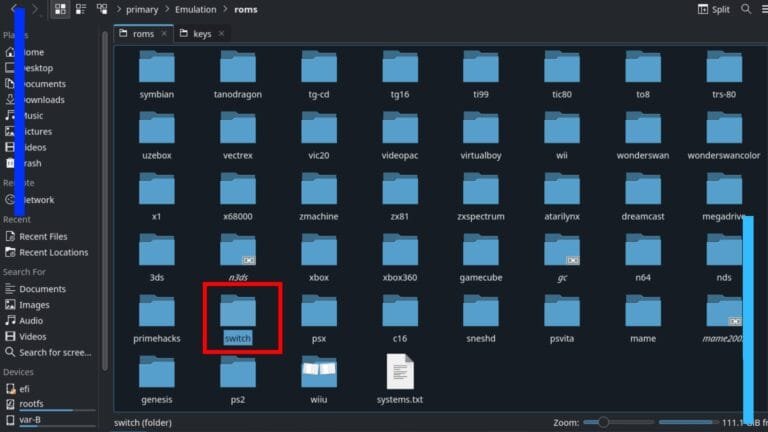Select the n3ds symlink folder
This screenshot has width=768, height=432.
(x=238, y=258)
